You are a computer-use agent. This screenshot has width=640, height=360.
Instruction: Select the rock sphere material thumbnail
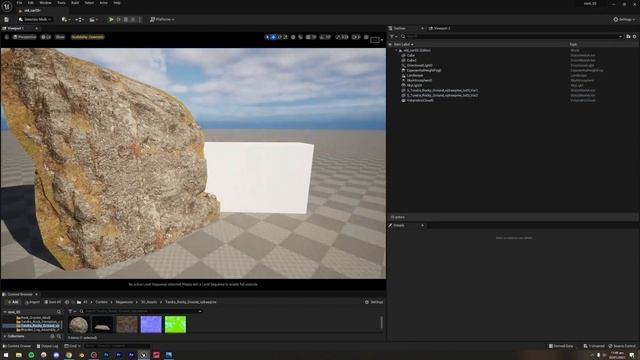(x=78, y=324)
